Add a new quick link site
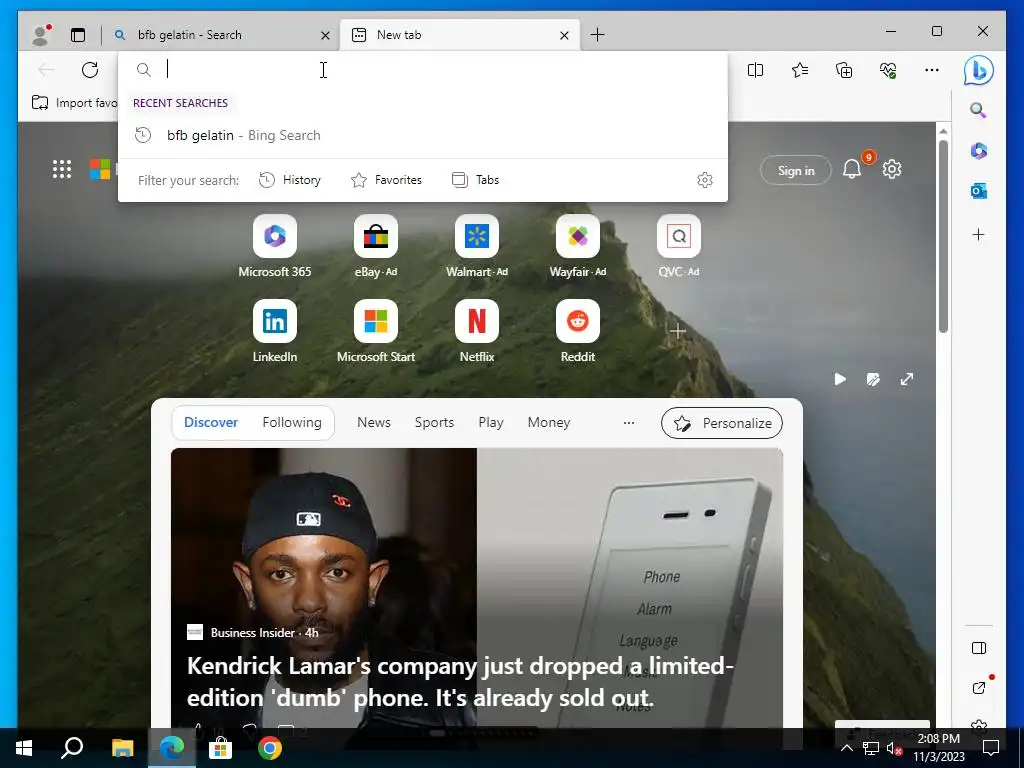This screenshot has width=1024, height=768. 678,331
